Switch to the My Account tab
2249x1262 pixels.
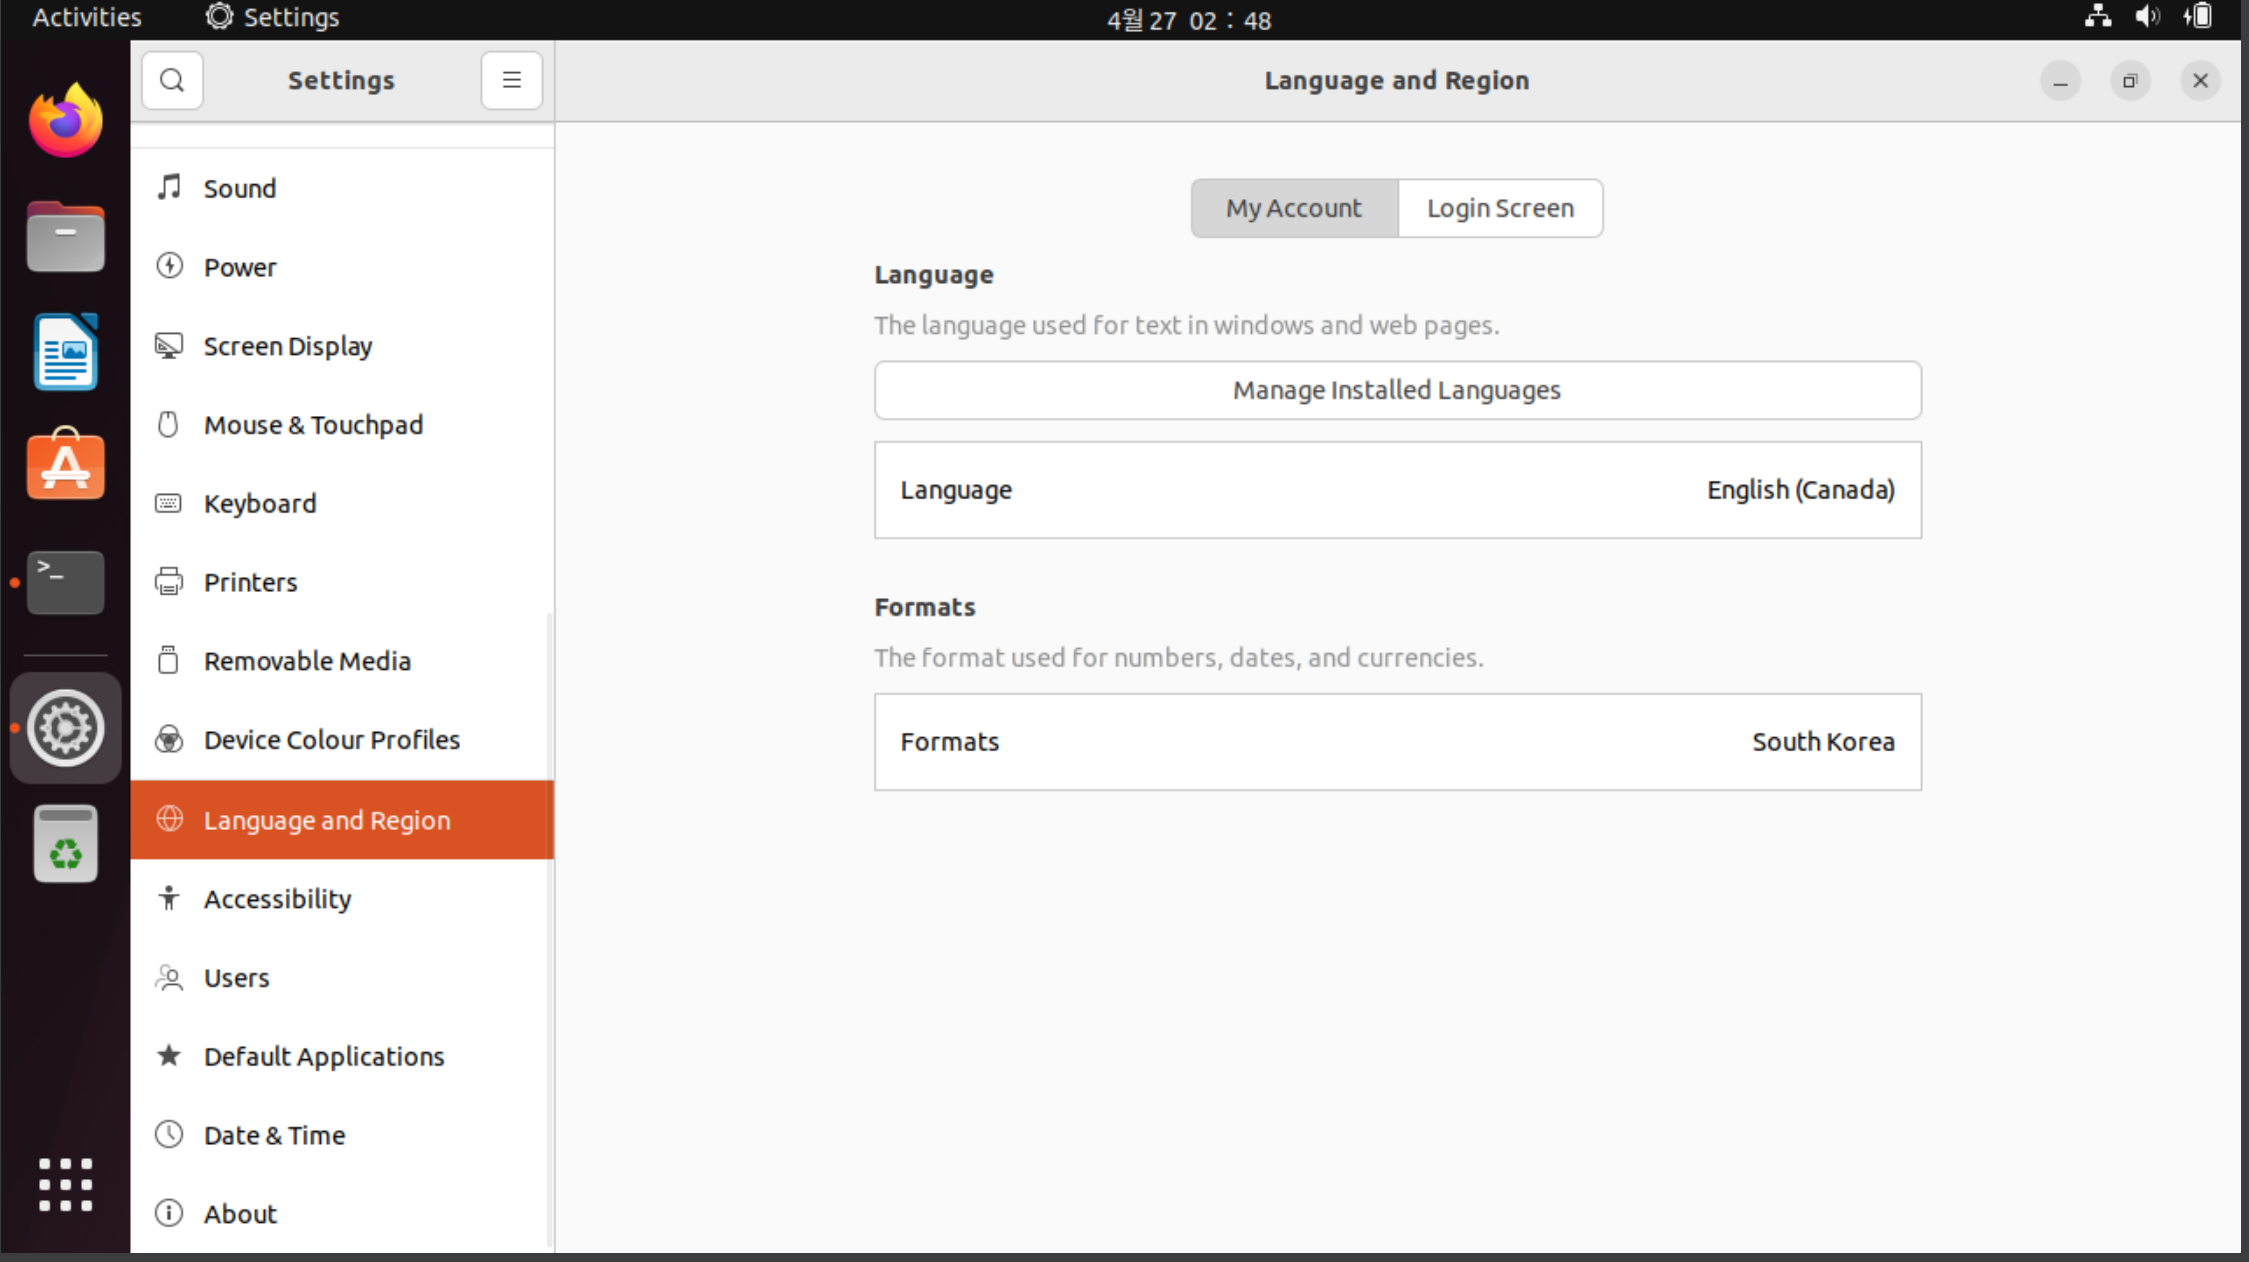coord(1293,208)
